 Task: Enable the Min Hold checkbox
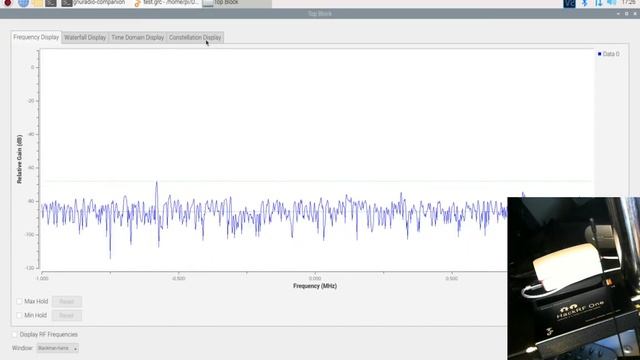click(x=19, y=315)
